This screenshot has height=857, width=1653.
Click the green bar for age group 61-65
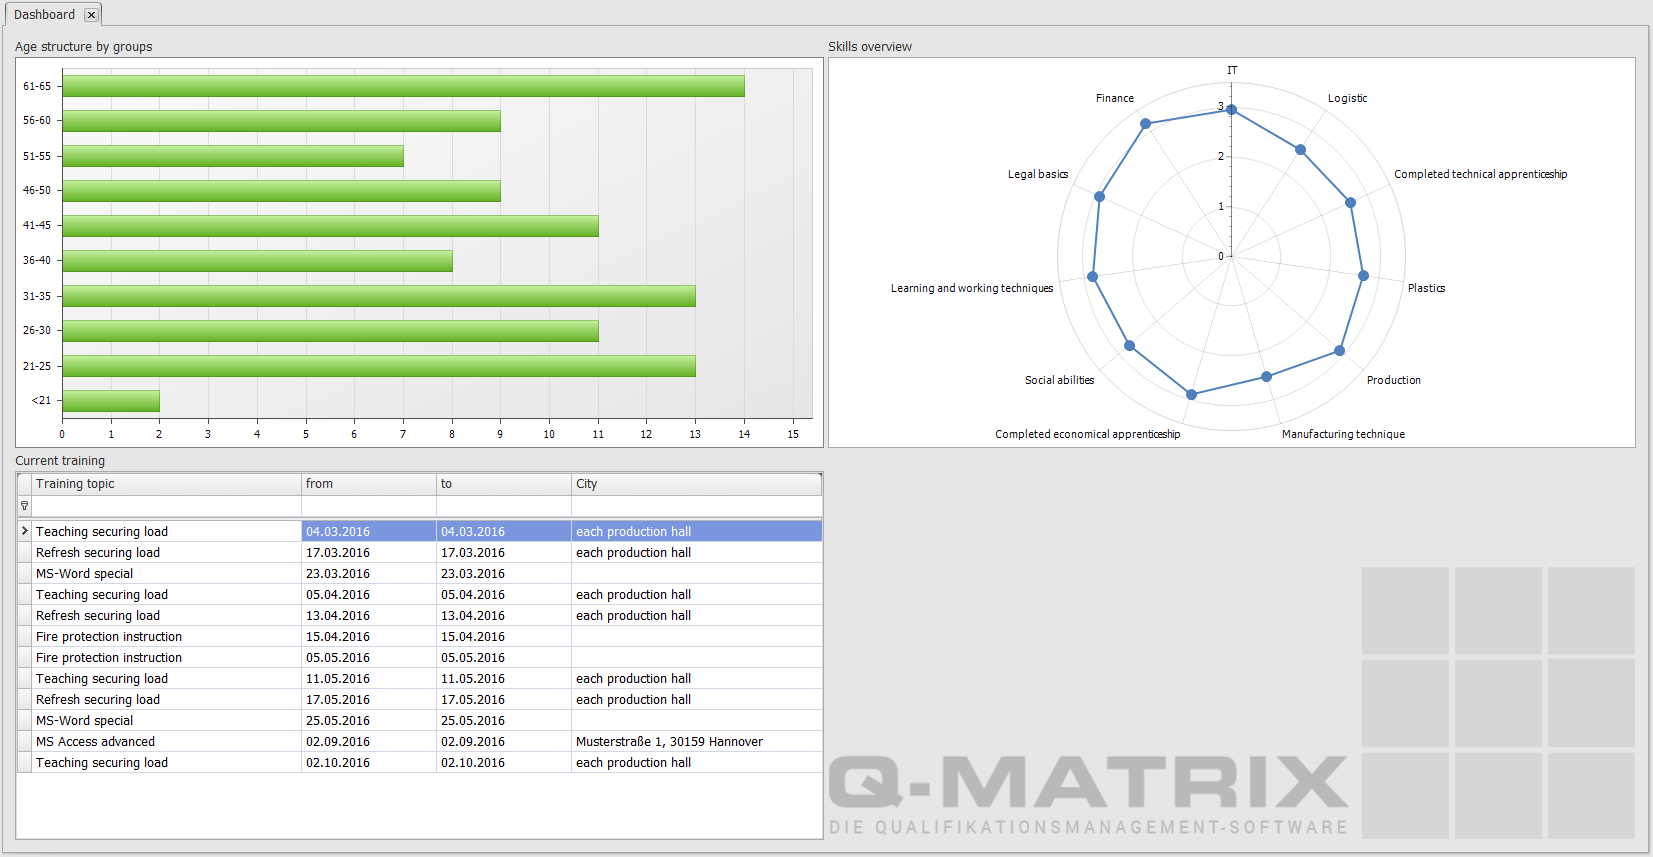403,86
